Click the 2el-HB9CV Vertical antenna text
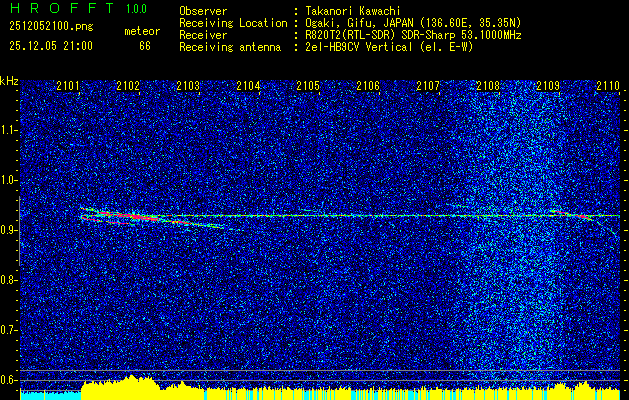Image resolution: width=629 pixels, height=400 pixels. click(389, 47)
